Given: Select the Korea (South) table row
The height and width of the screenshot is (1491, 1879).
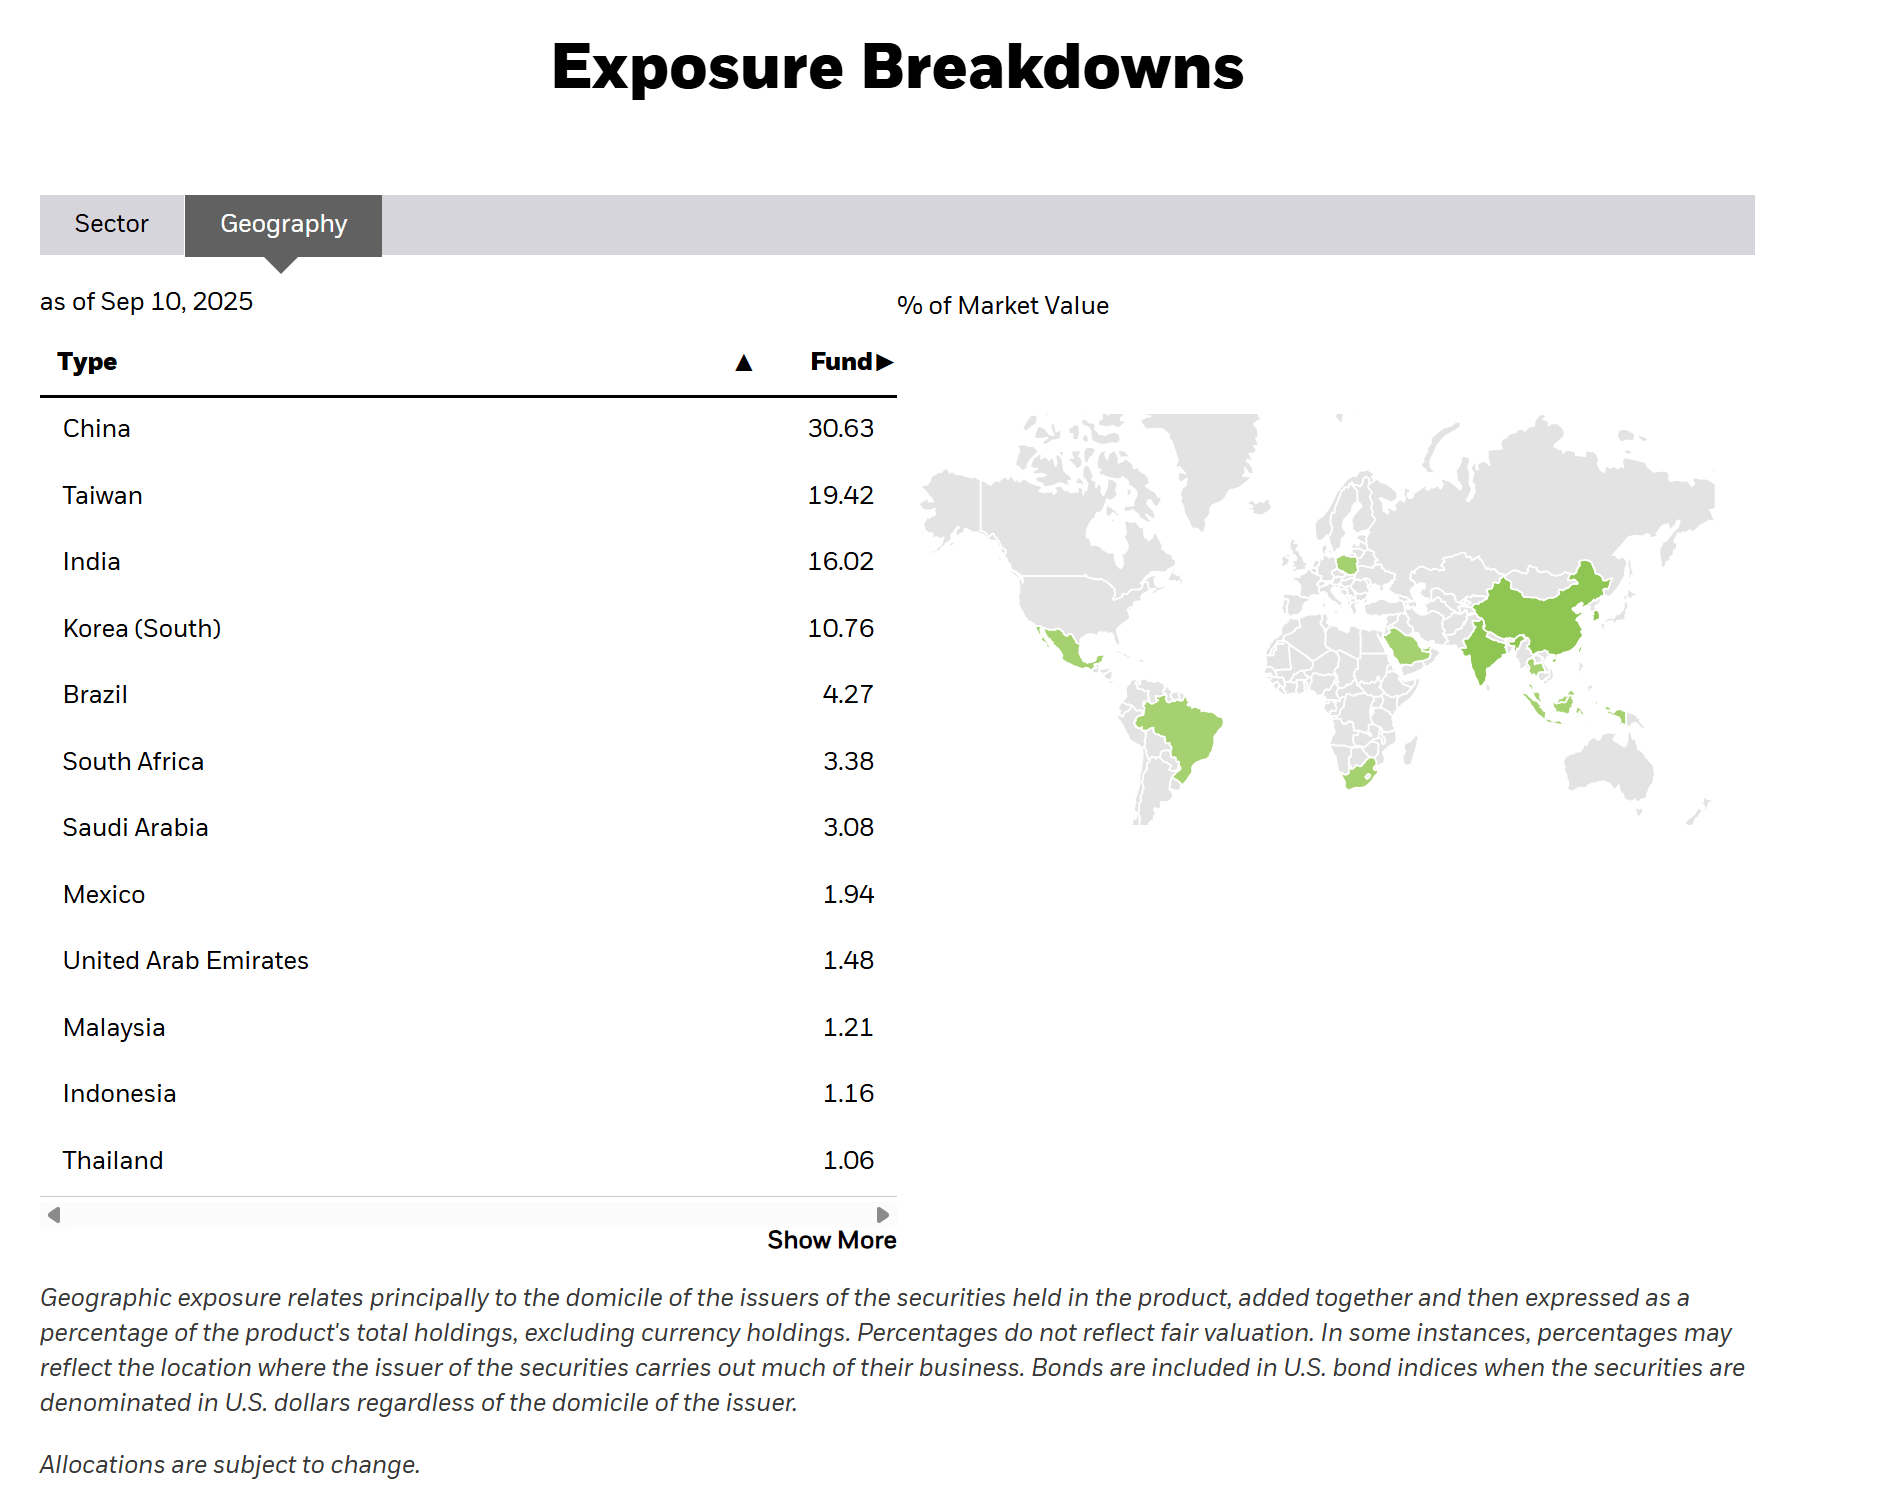Looking at the screenshot, I should 467,629.
